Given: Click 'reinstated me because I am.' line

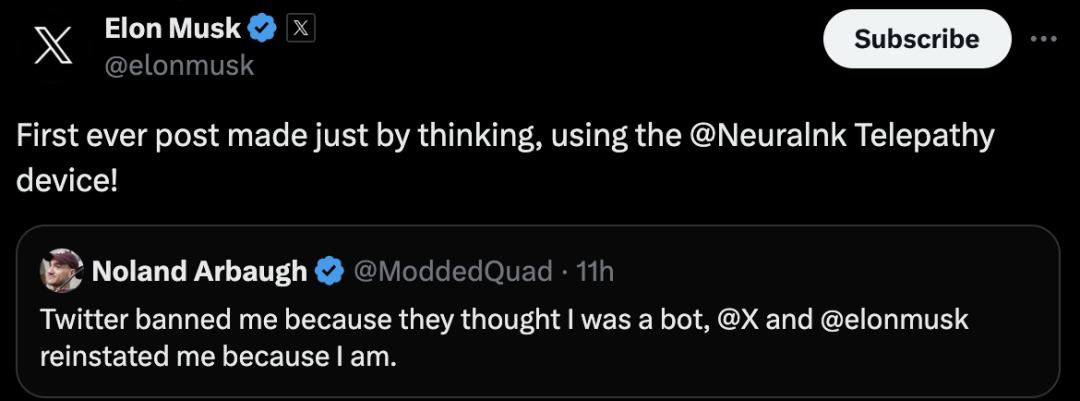Looking at the screenshot, I should click(x=218, y=357).
